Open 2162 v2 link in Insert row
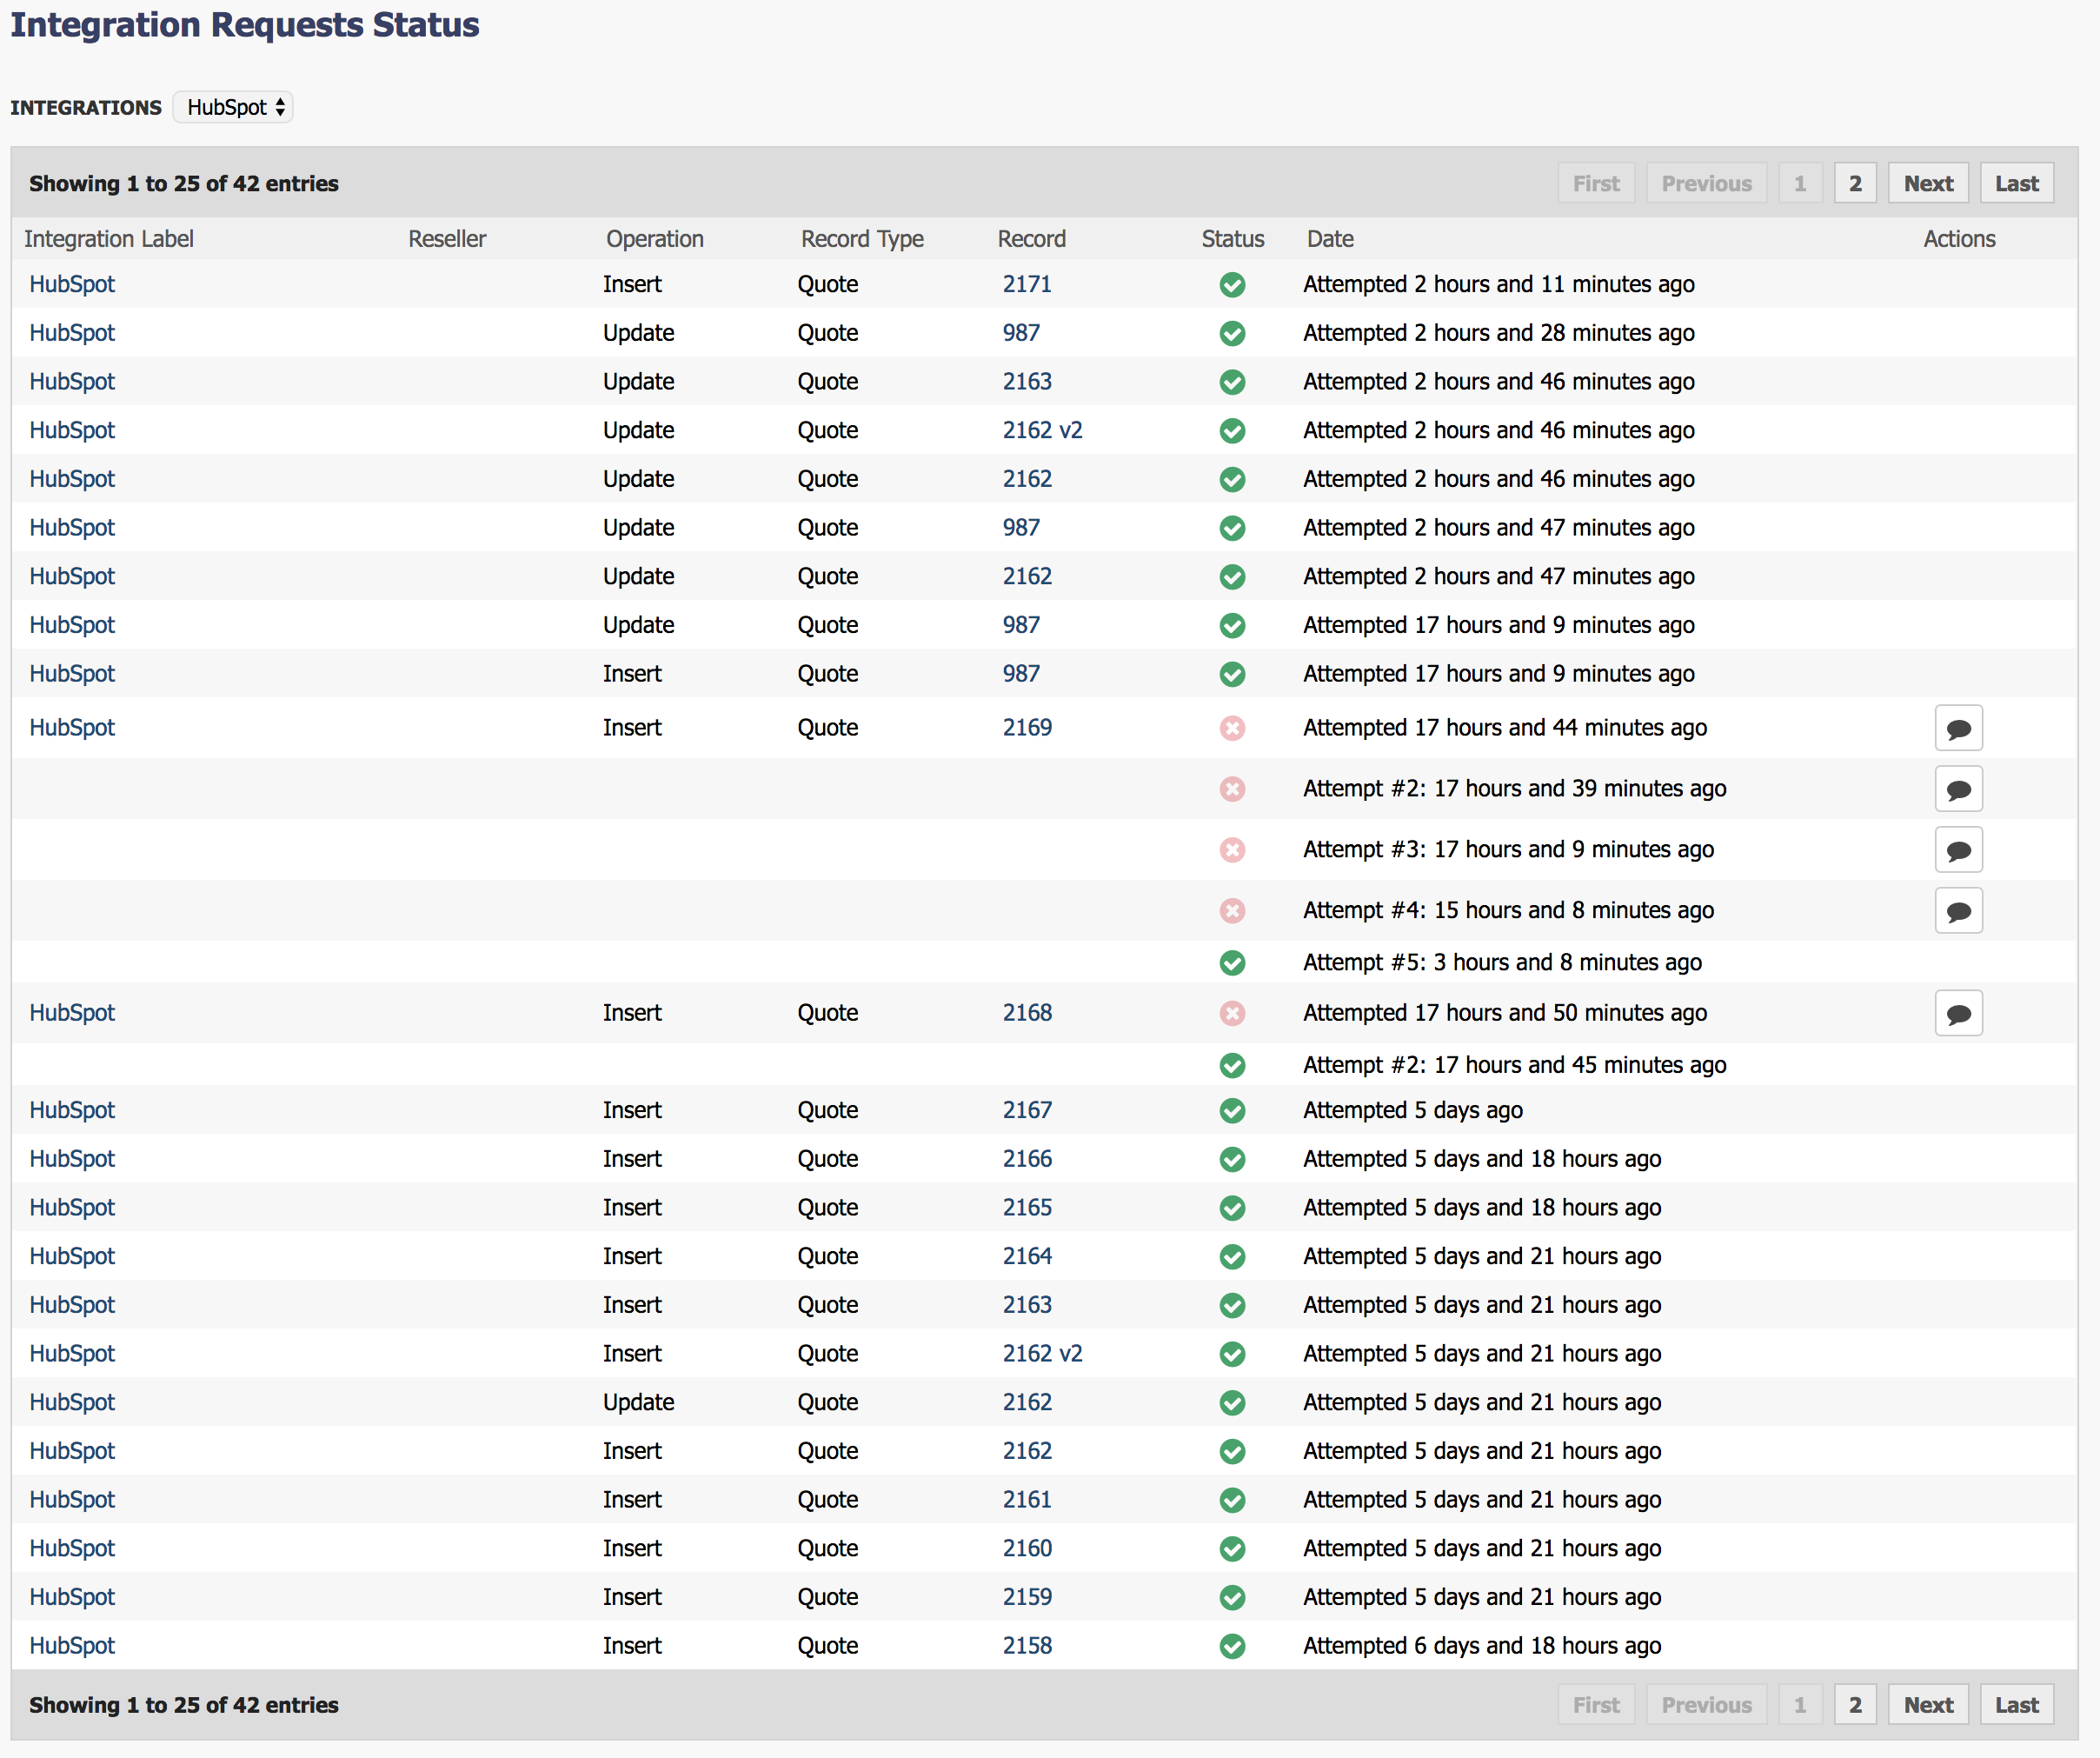 tap(1042, 1353)
